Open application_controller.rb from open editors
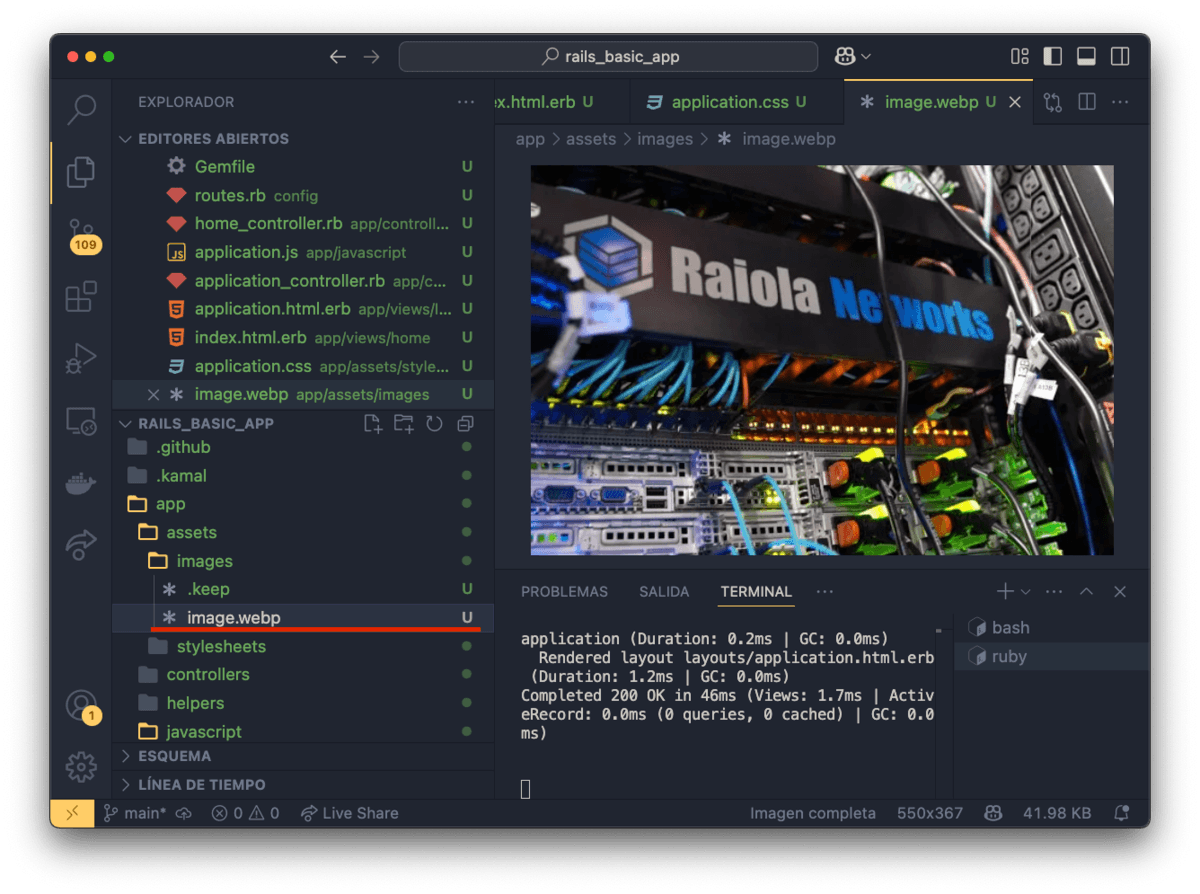 [304, 281]
